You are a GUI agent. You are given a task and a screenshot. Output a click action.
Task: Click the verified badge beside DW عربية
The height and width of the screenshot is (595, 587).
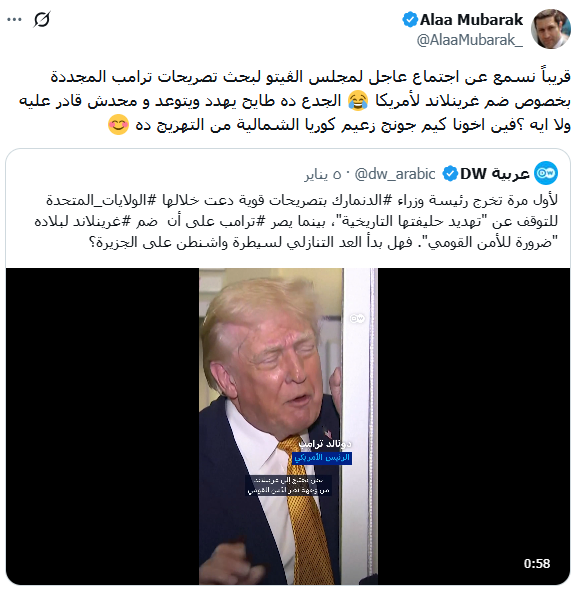[x=450, y=174]
